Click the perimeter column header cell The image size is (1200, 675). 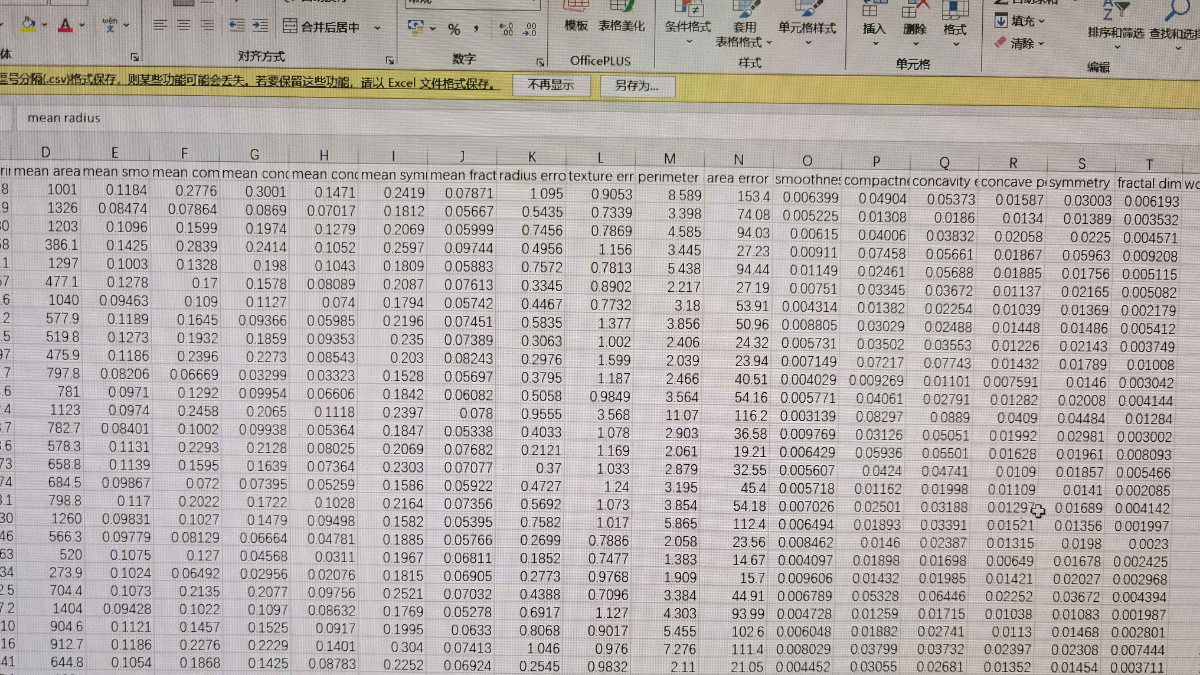pyautogui.click(x=669, y=176)
